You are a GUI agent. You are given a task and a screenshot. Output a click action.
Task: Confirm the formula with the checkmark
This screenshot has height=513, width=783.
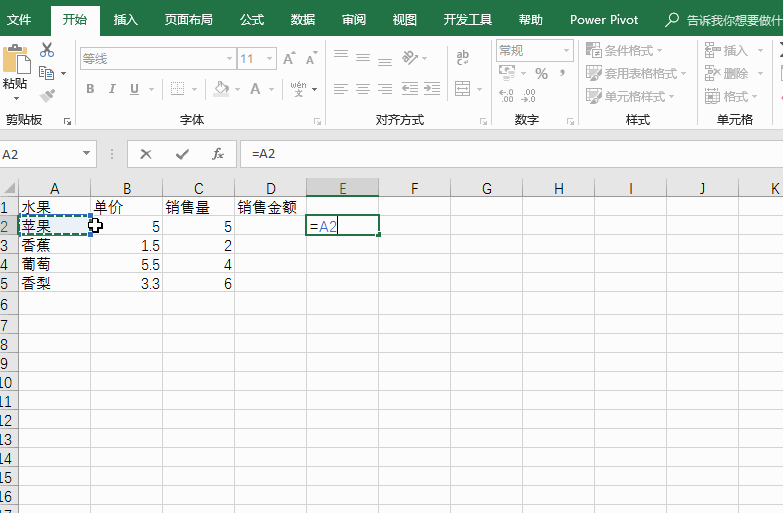tap(182, 154)
